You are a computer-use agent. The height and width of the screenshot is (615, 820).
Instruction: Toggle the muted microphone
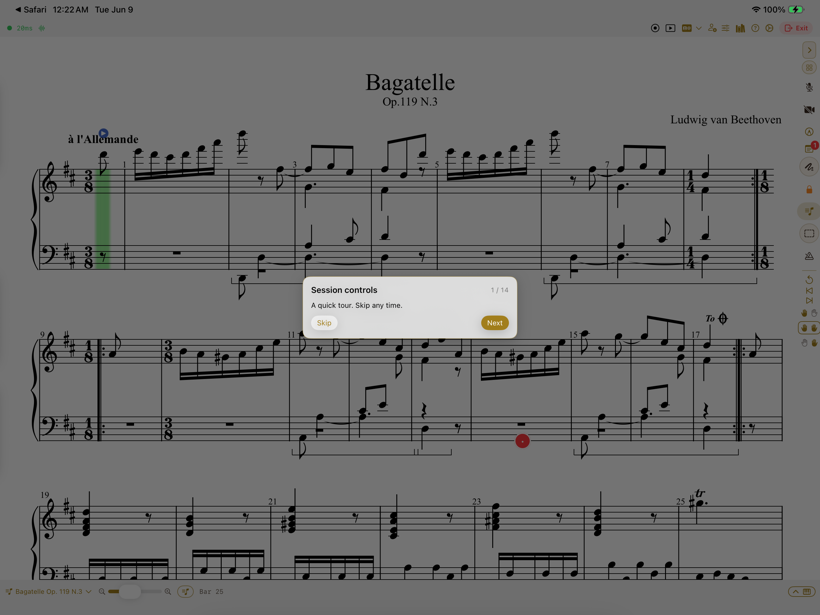coord(809,87)
